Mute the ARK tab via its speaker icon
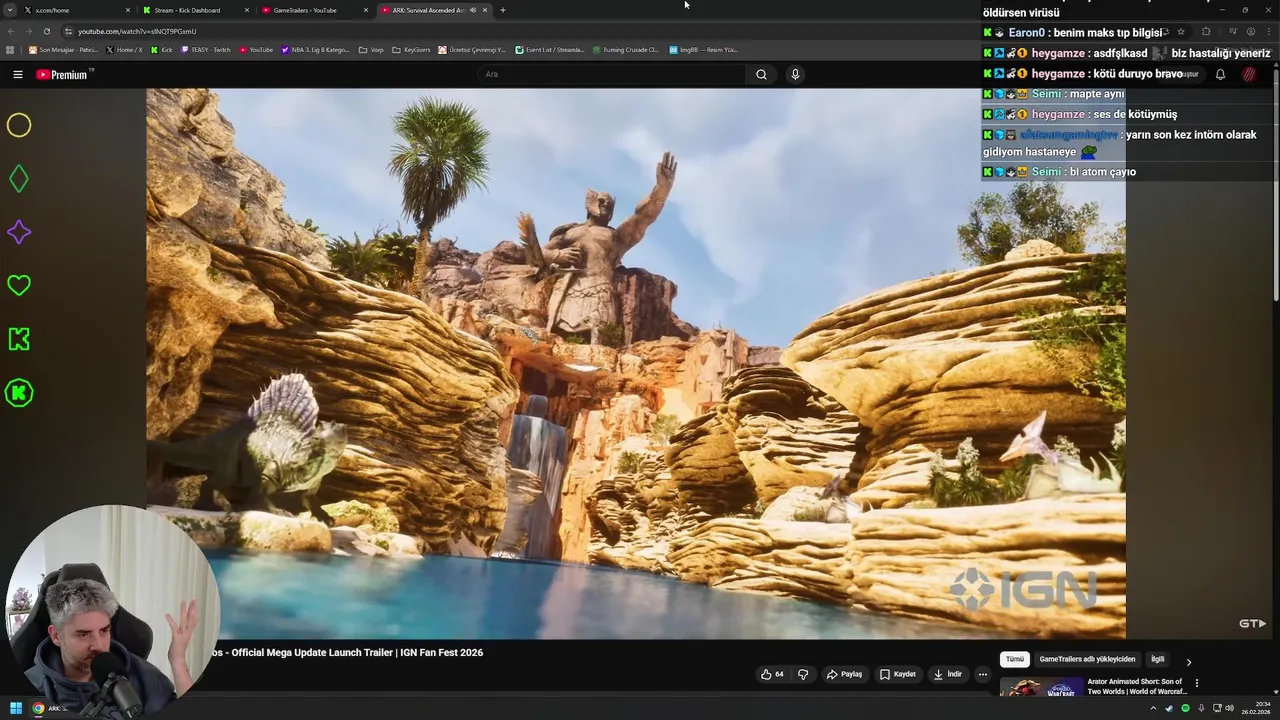 tap(473, 10)
